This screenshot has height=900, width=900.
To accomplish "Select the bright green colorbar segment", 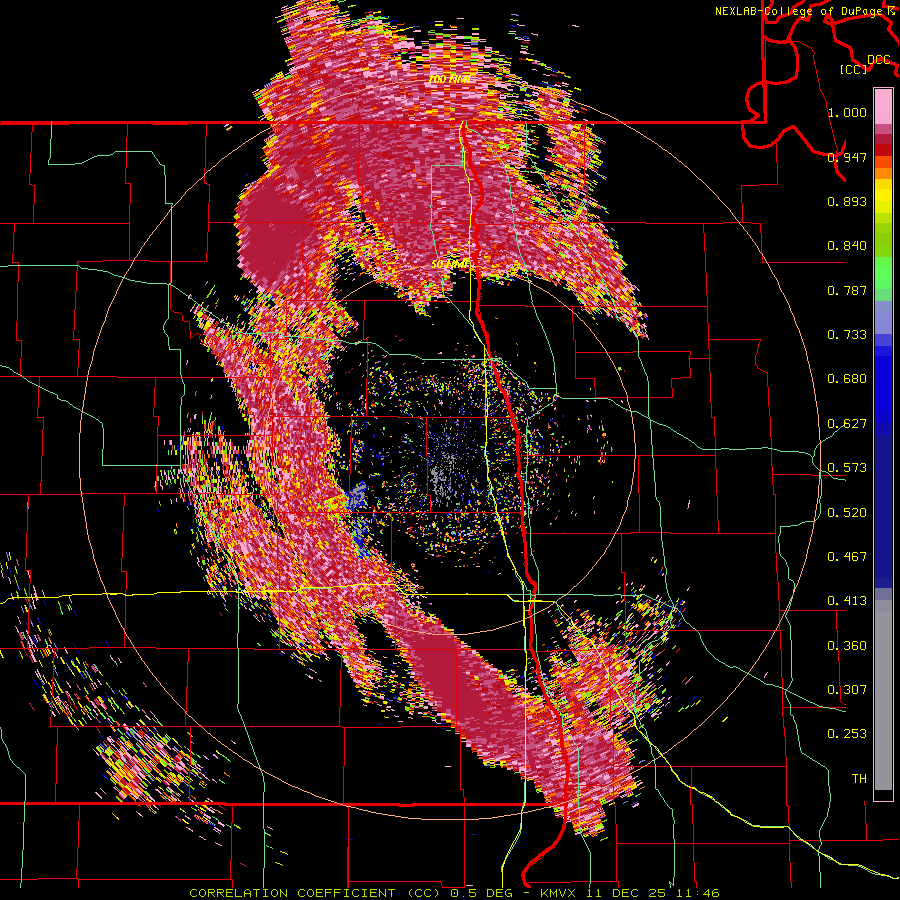I will (883, 273).
